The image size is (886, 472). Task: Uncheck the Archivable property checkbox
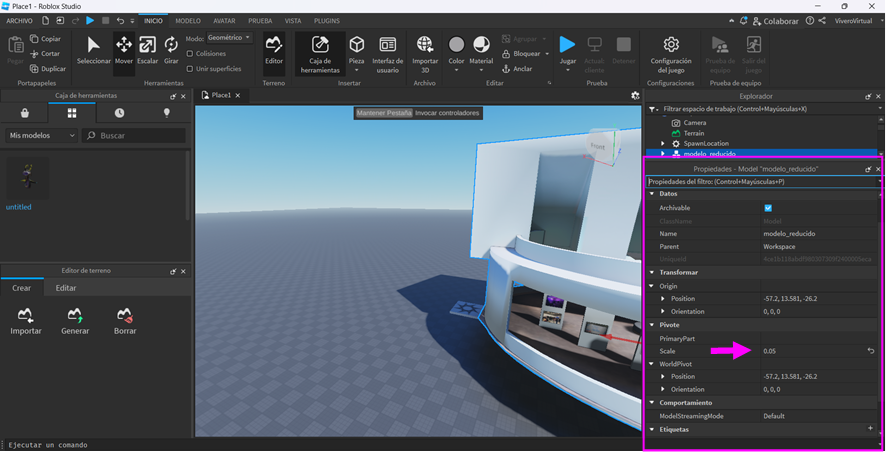pos(768,208)
